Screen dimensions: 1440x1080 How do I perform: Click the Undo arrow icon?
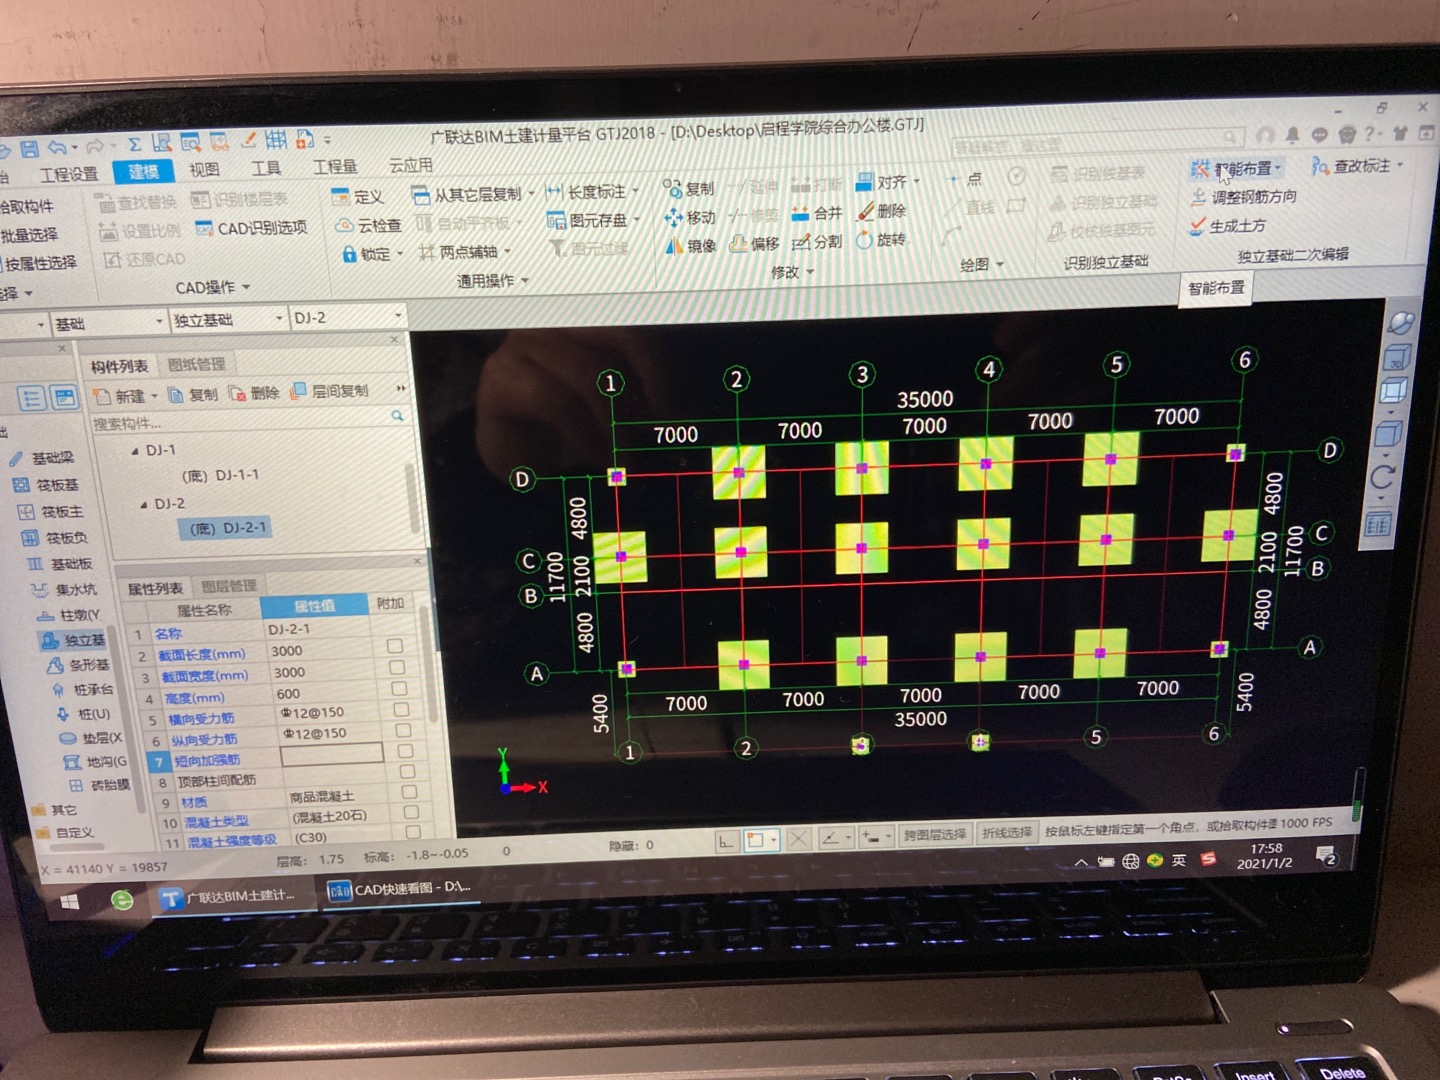58,148
